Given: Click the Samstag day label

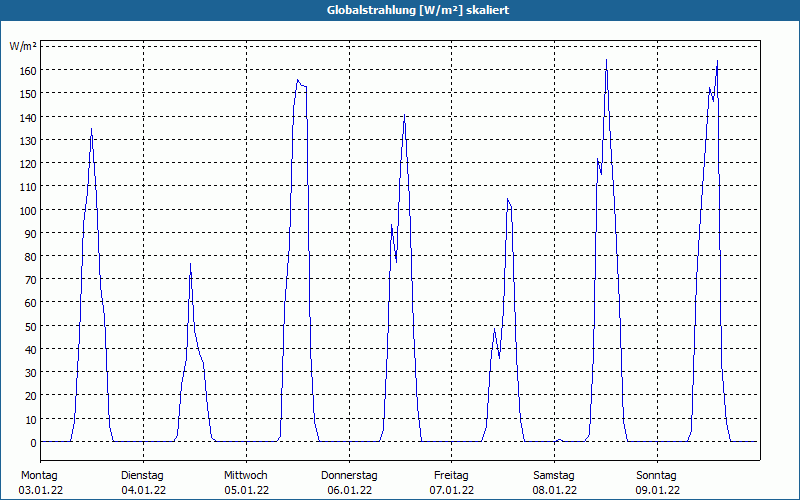Looking at the screenshot, I should point(554,475).
